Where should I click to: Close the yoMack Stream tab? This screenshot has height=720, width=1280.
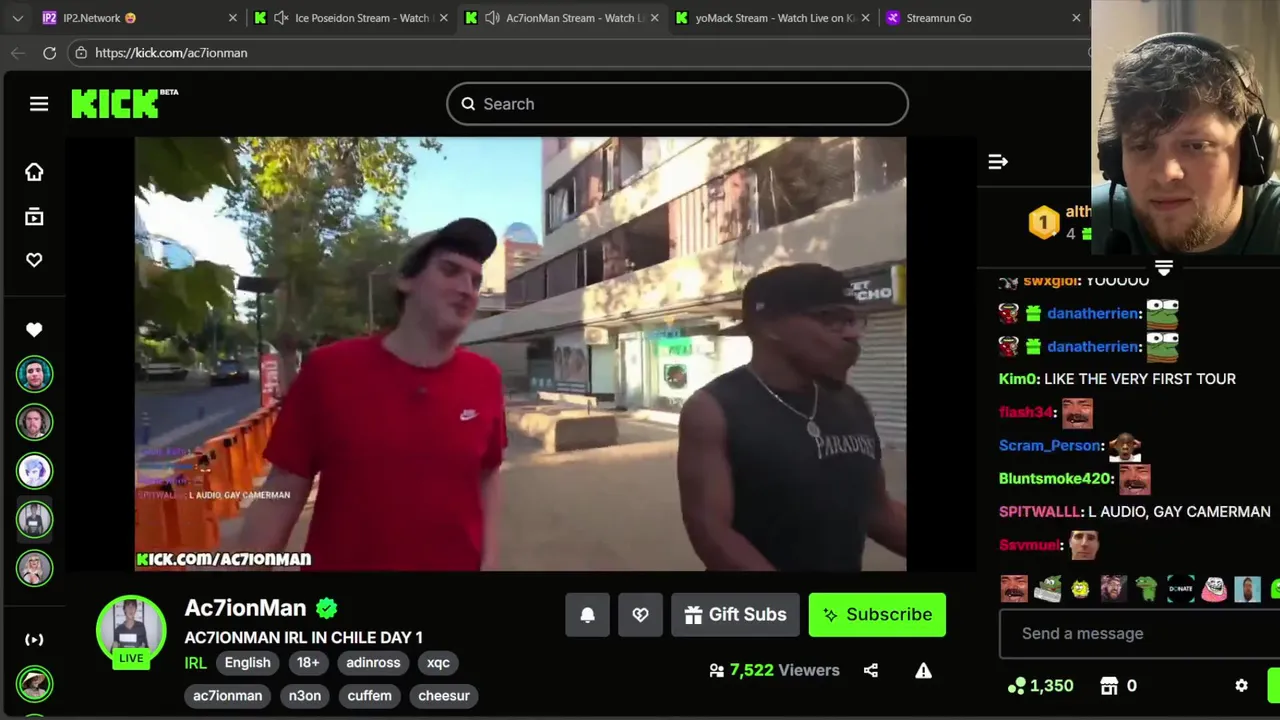(x=865, y=18)
